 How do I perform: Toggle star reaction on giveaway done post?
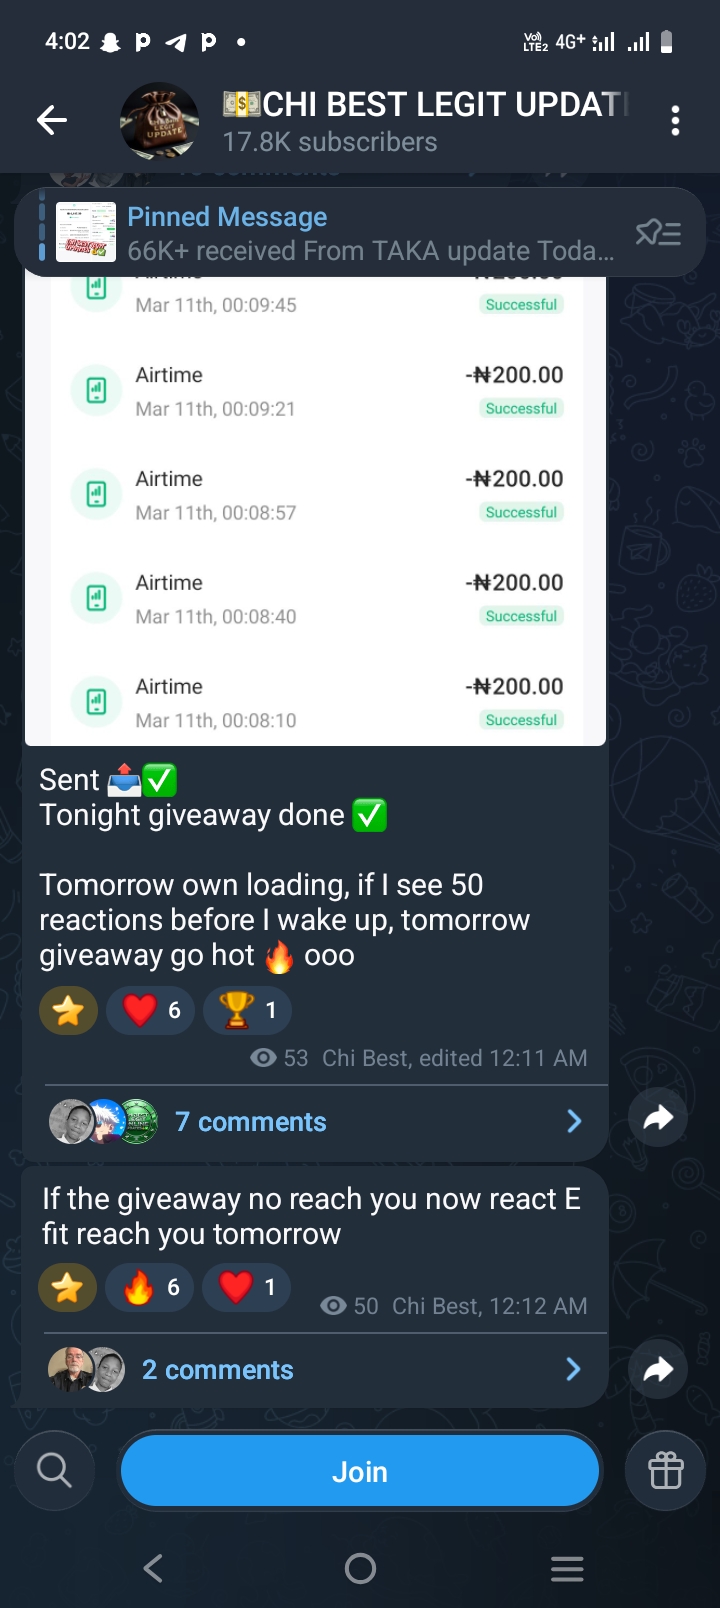(68, 1011)
